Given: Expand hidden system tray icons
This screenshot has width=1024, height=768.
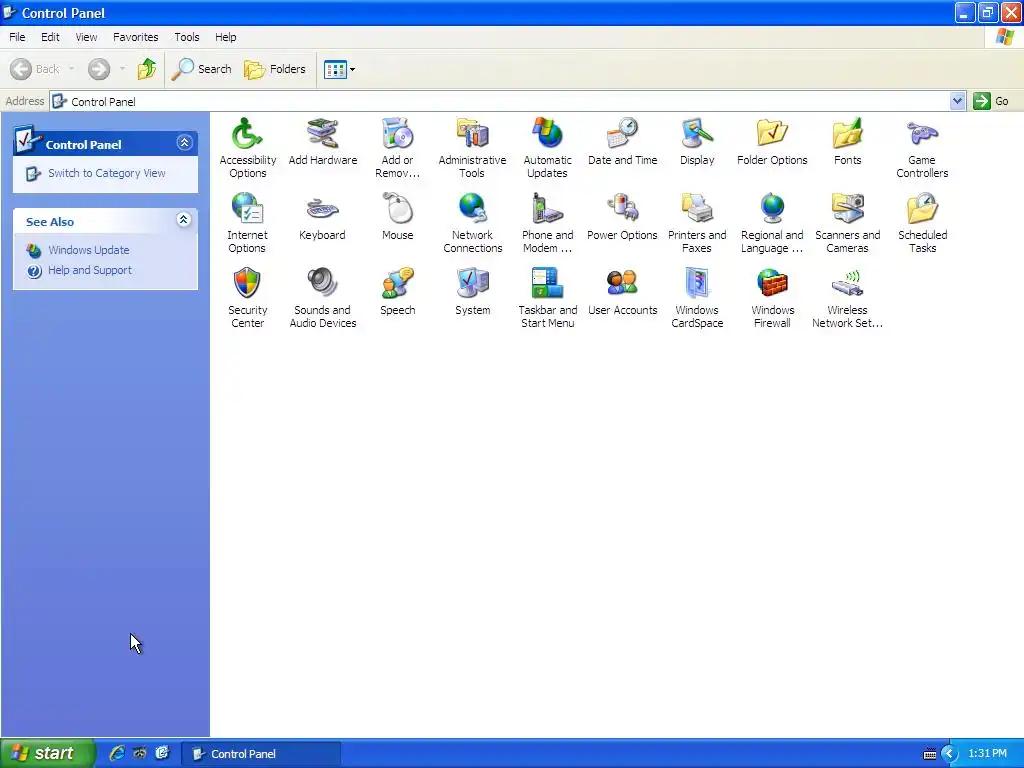Looking at the screenshot, I should (x=950, y=754).
